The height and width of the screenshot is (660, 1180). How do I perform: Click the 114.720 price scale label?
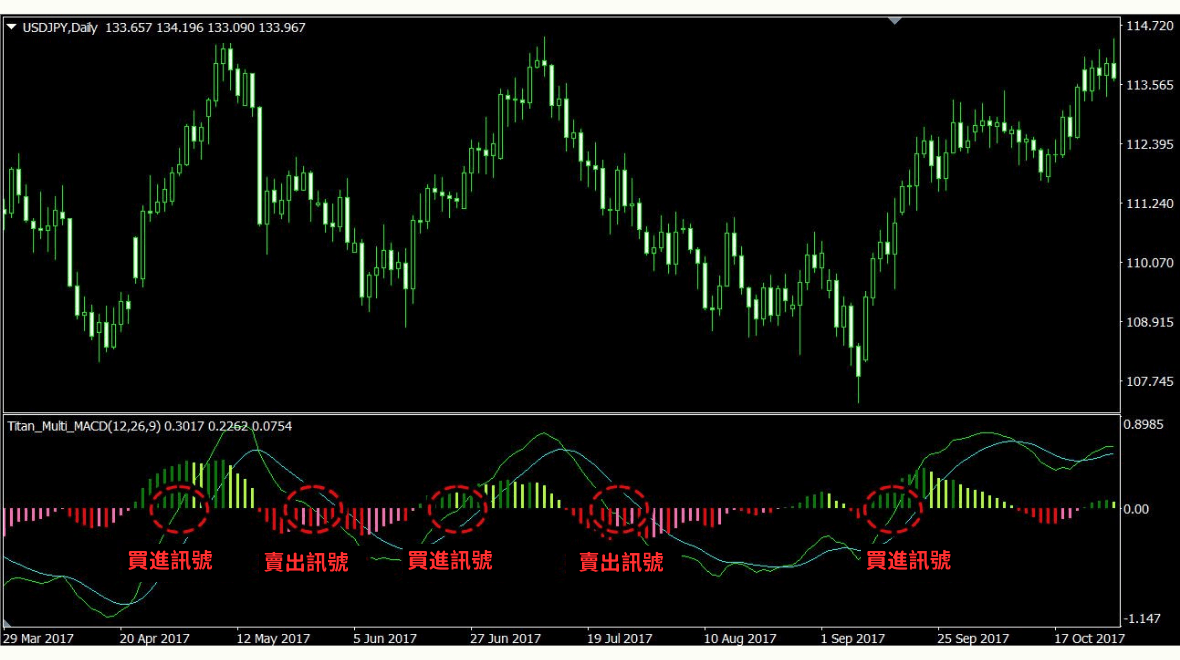tap(1149, 26)
